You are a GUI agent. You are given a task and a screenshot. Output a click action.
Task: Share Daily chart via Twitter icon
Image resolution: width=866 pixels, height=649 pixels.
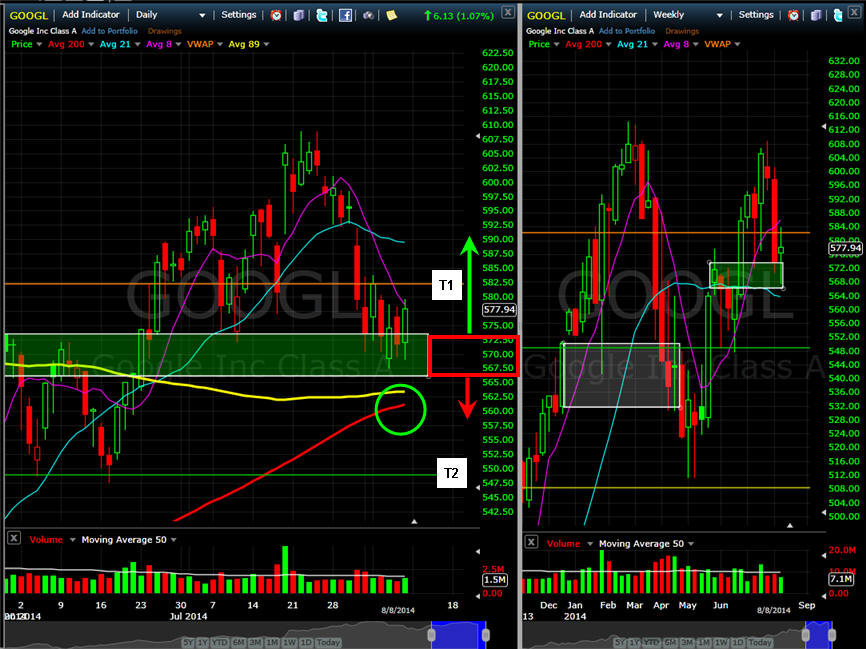pos(322,15)
